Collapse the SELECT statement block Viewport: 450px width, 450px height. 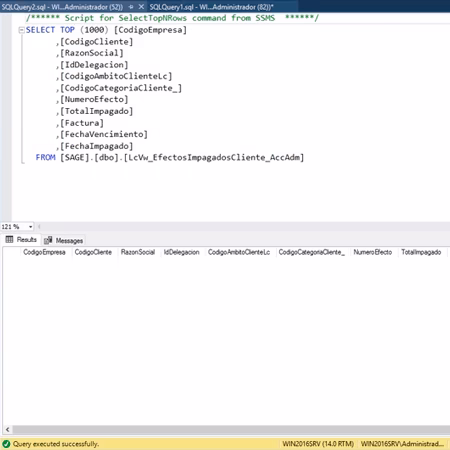(x=21, y=30)
